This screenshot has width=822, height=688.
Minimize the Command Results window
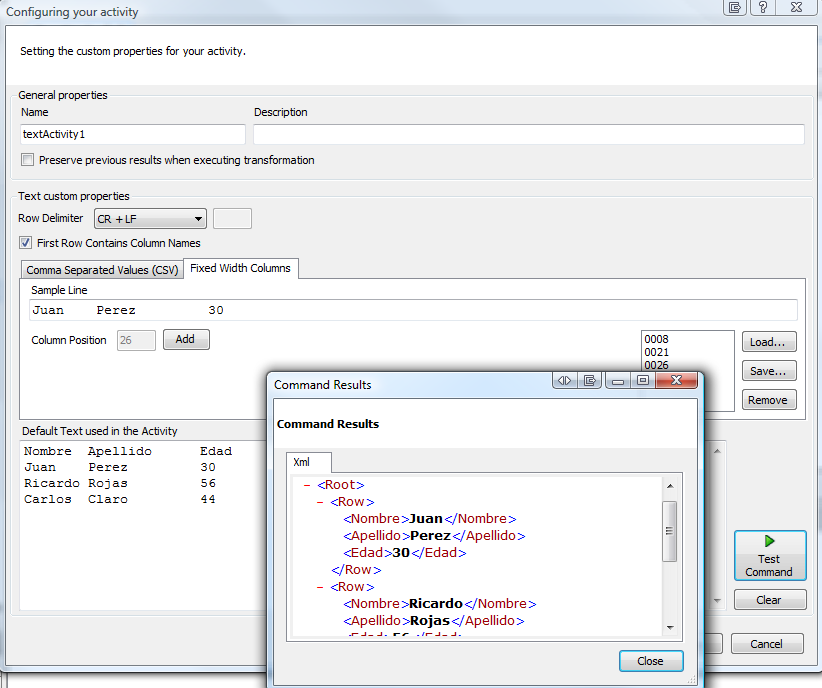tap(618, 380)
